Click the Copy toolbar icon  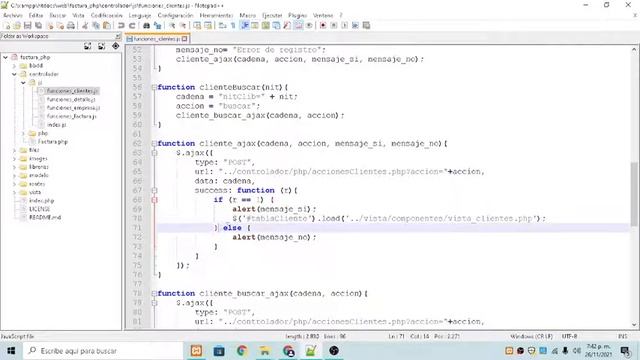tap(96, 26)
